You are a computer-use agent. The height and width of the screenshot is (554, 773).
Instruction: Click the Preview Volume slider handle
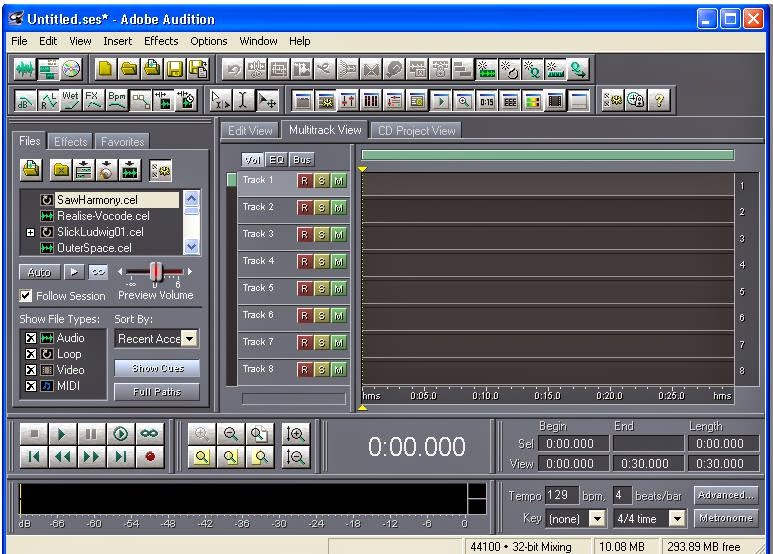[156, 272]
